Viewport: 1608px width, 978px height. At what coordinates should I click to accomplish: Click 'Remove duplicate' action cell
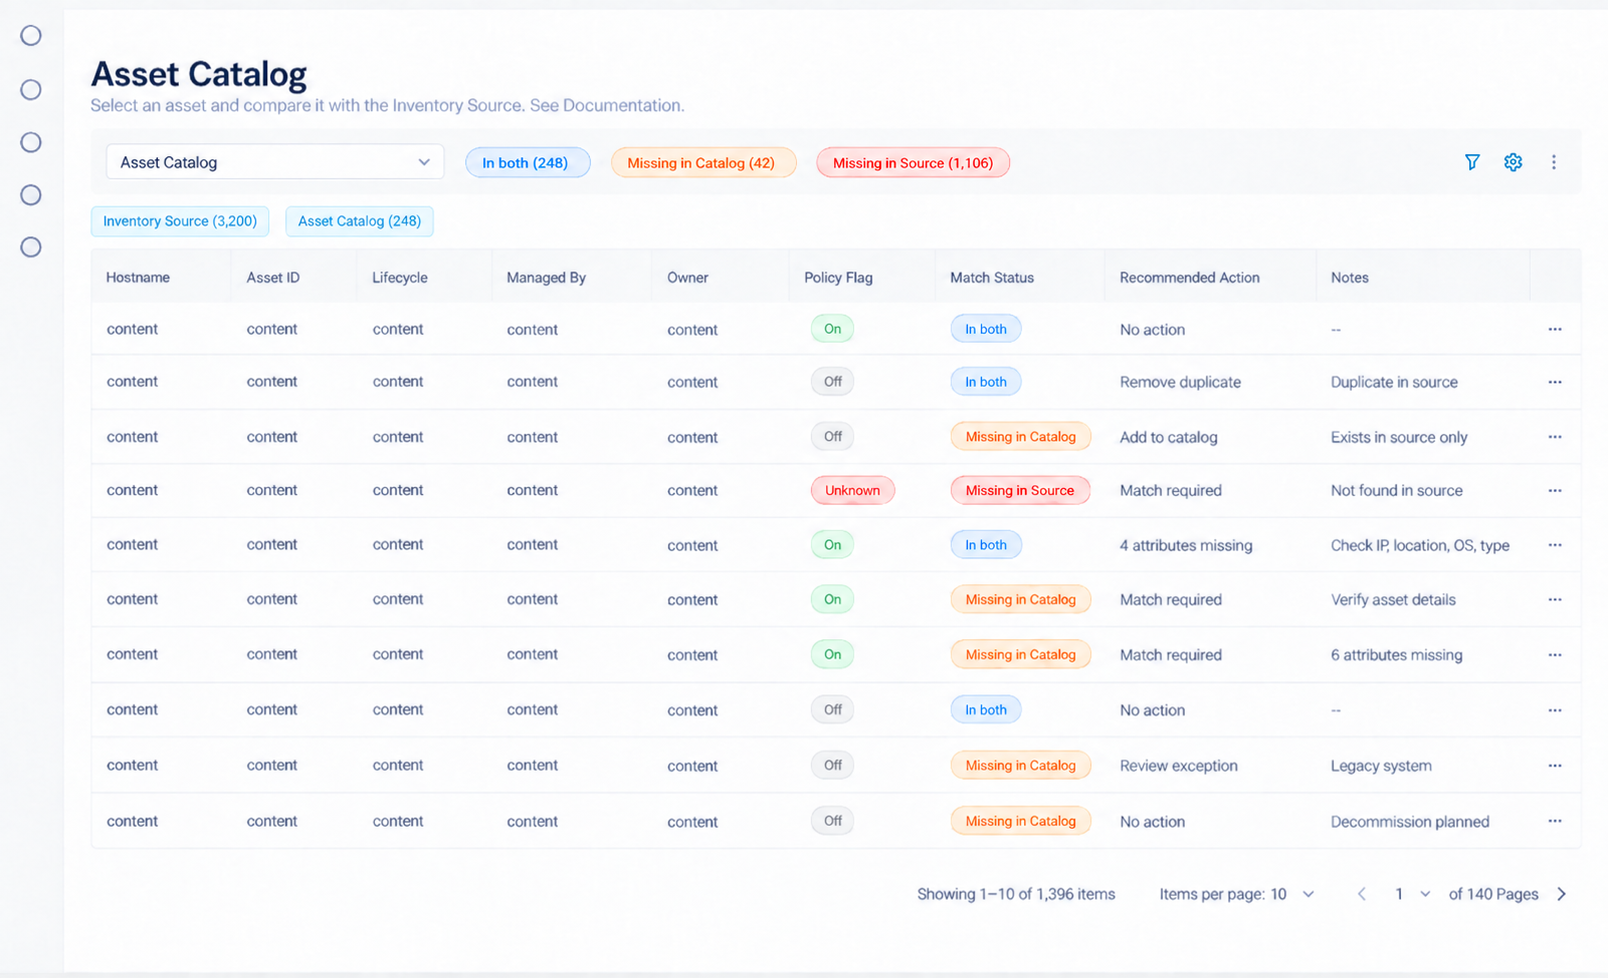coord(1180,382)
